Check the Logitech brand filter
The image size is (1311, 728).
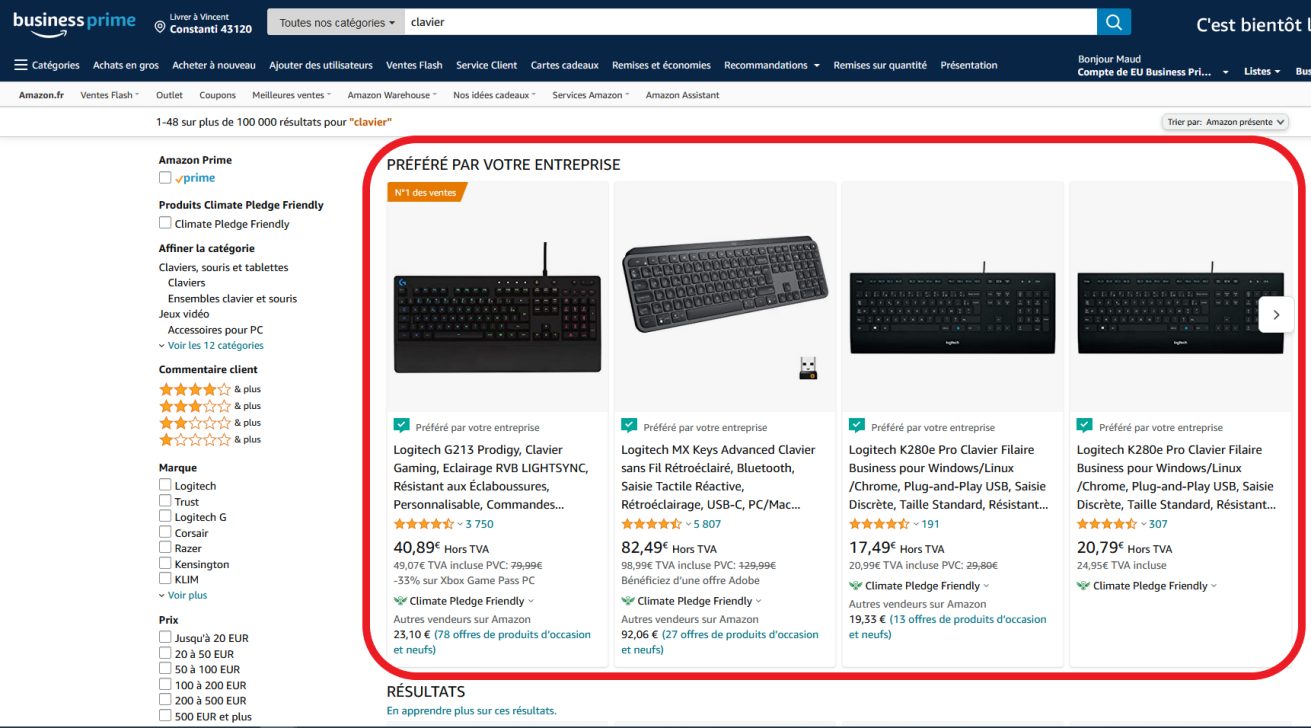click(165, 486)
